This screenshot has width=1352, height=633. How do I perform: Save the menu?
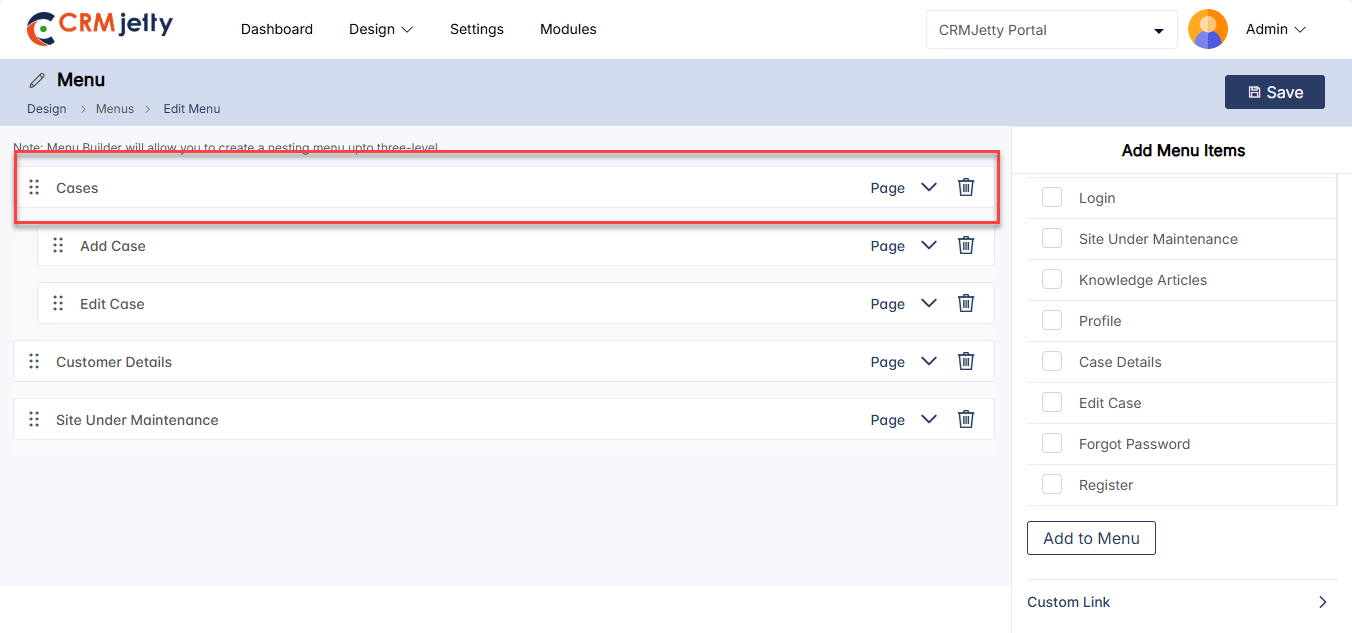point(1274,92)
